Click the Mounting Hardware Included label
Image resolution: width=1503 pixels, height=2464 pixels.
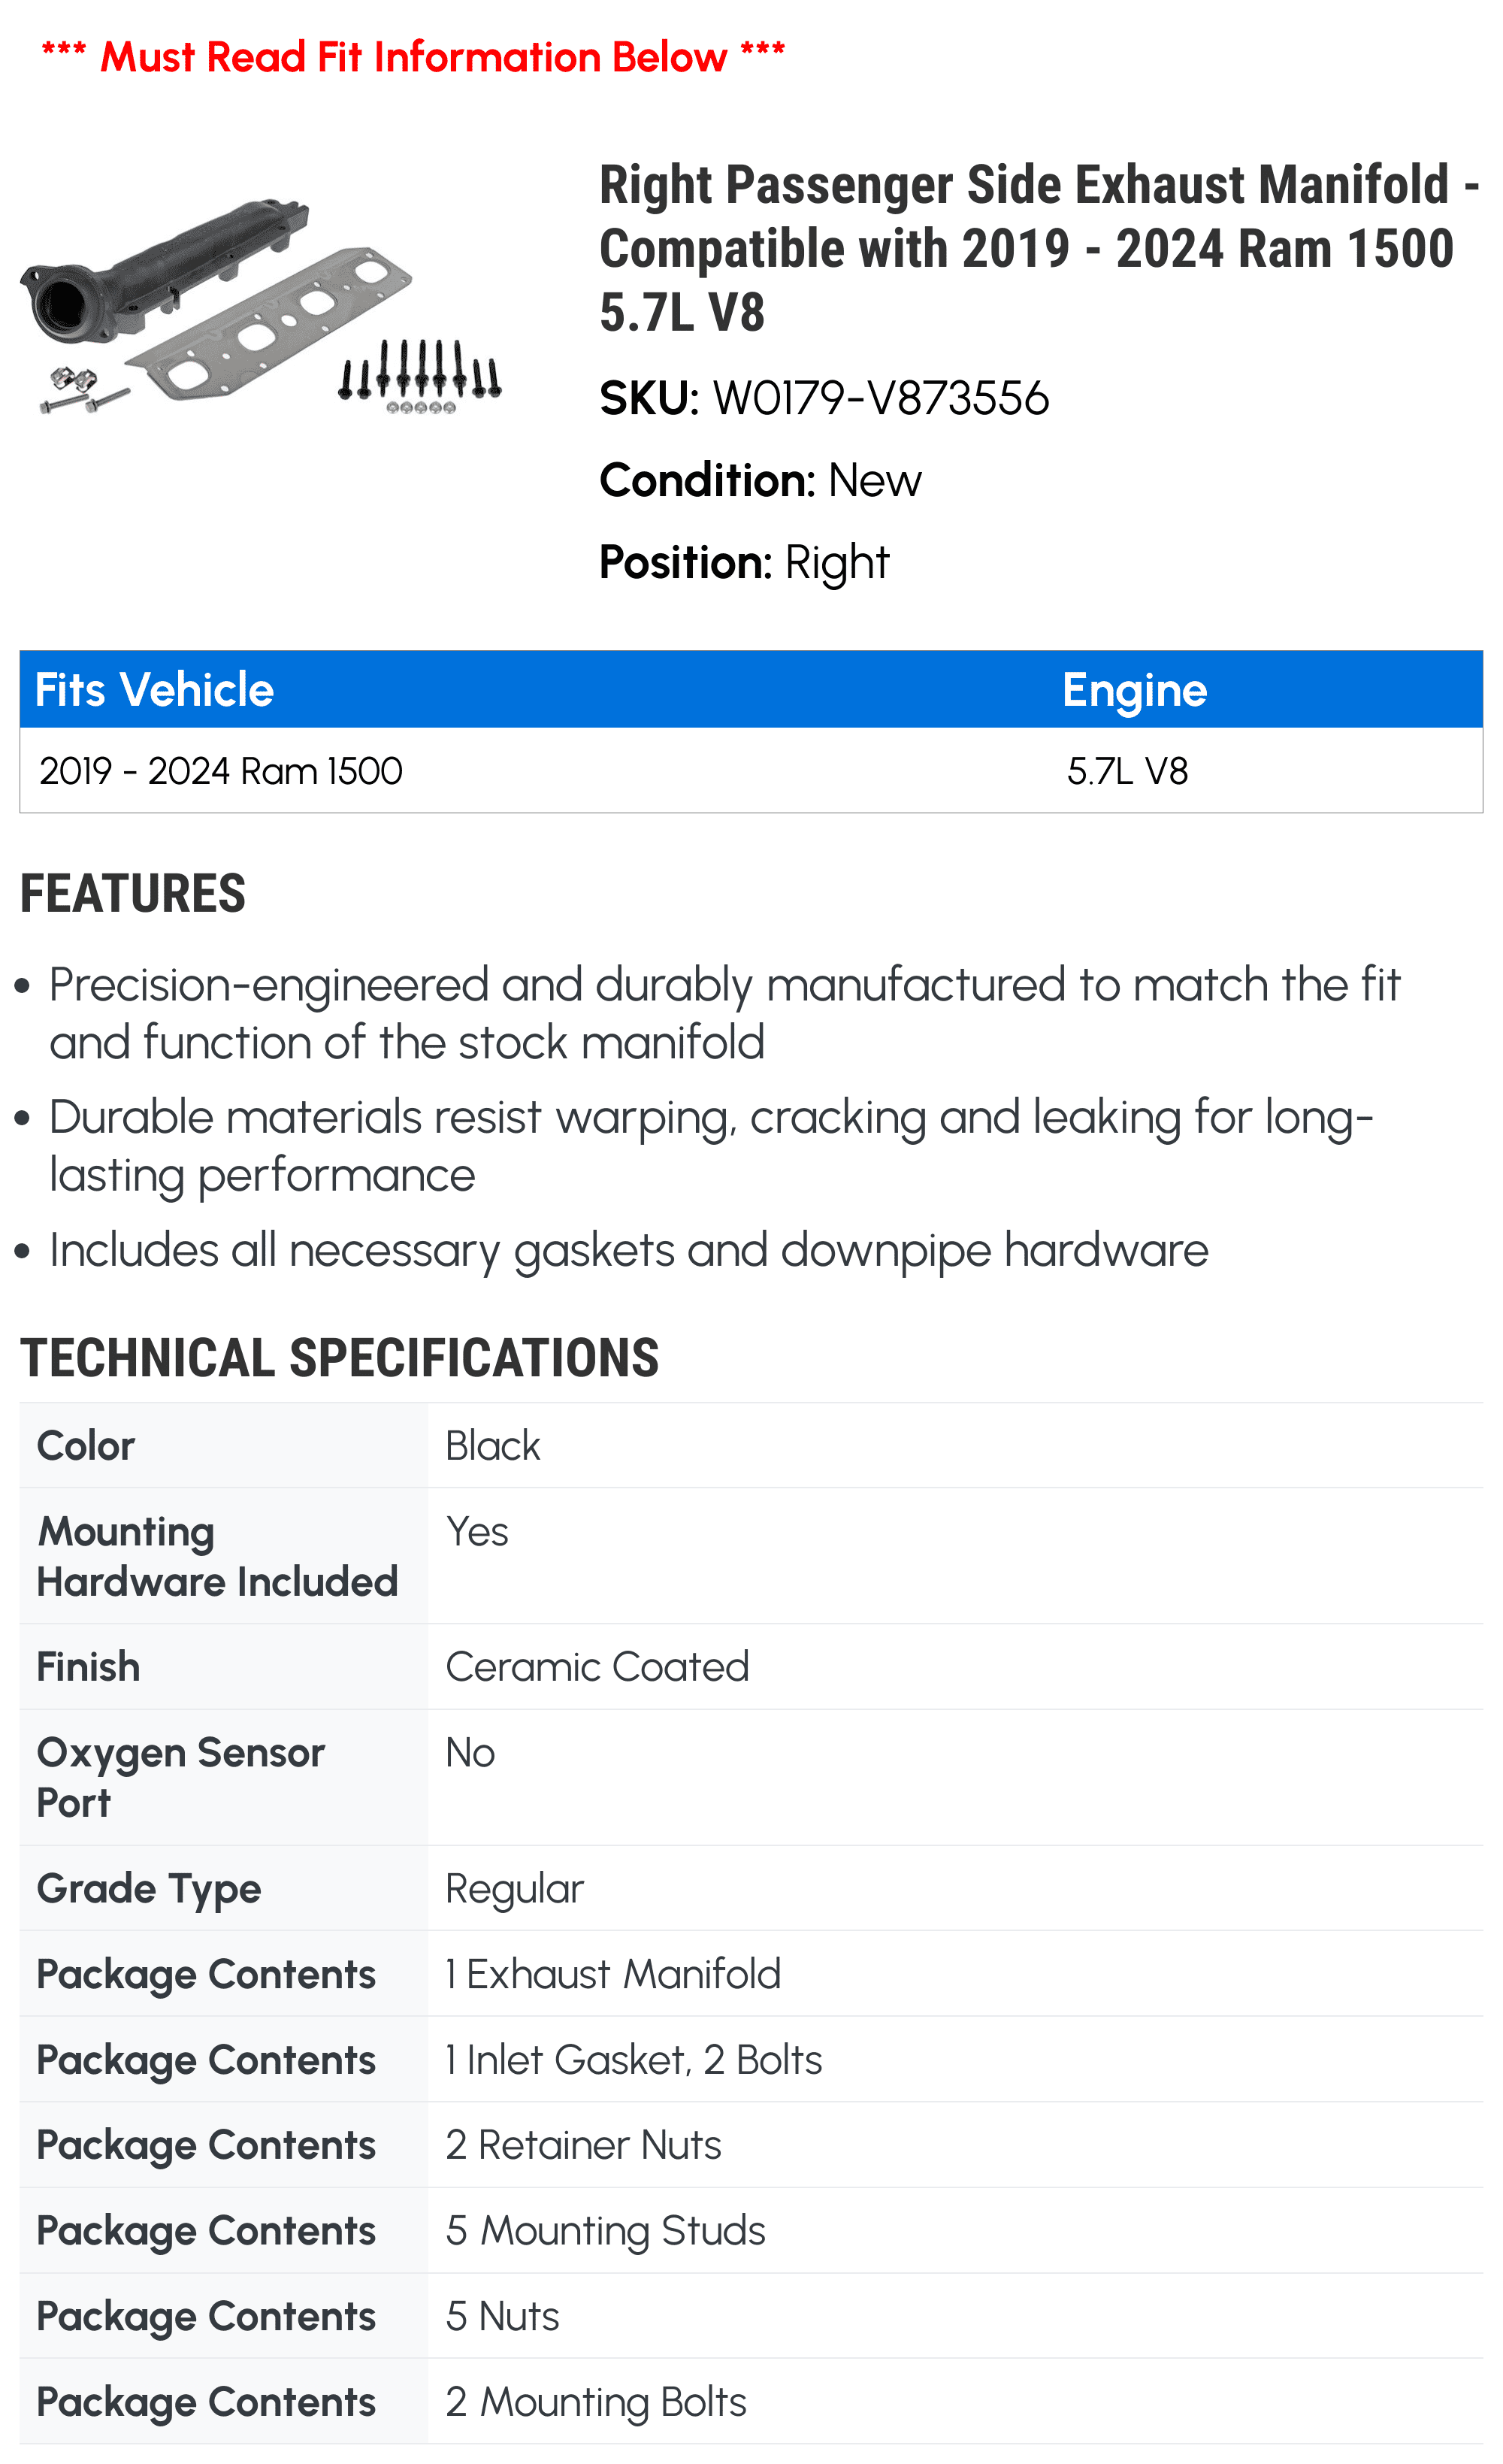pyautogui.click(x=217, y=1557)
